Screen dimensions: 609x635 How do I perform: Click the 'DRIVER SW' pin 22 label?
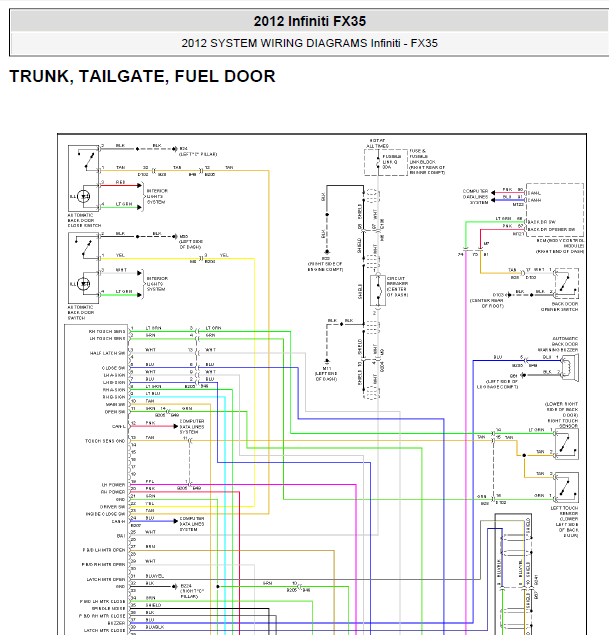click(113, 506)
